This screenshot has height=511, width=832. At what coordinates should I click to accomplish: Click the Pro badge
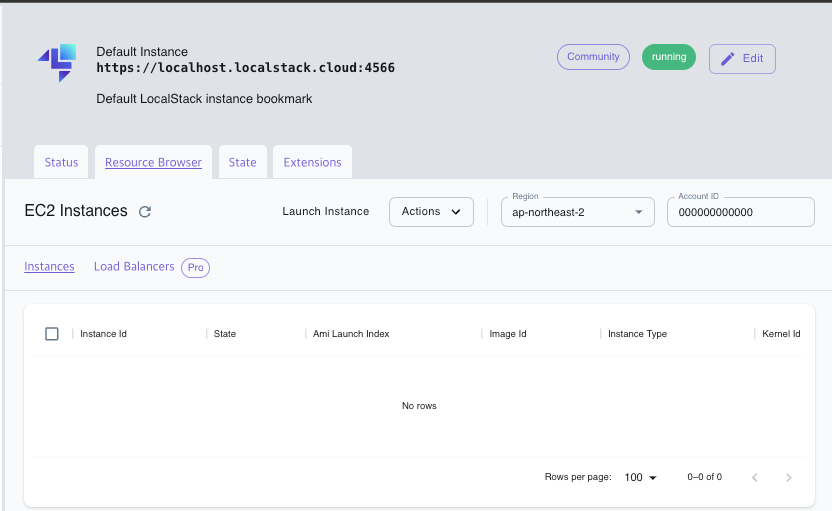pyautogui.click(x=195, y=267)
